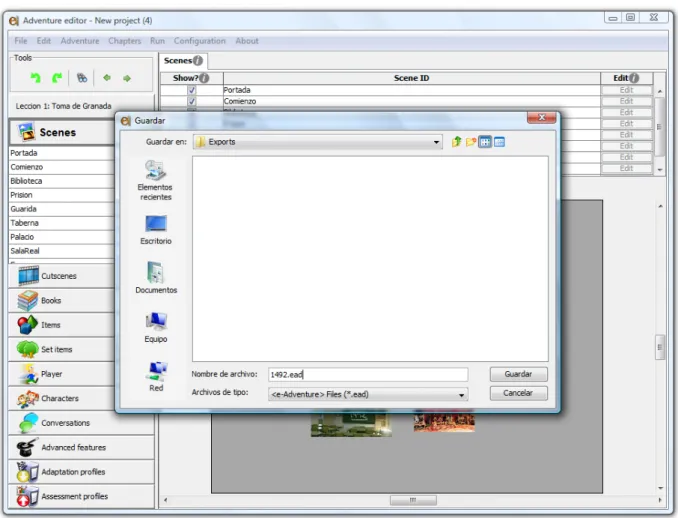Close the Guardar dialog
This screenshot has height=518, width=678.
tap(541, 118)
